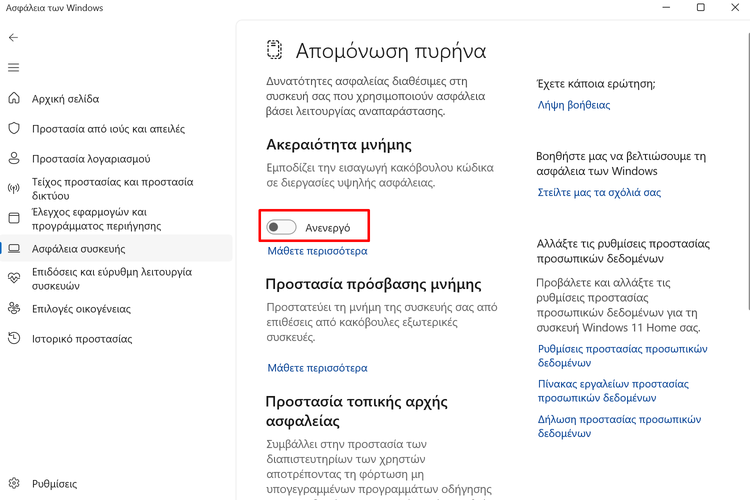Select Ασφάλεια συσκευής in the sidebar
Viewport: 750px width, 500px height.
click(x=78, y=249)
